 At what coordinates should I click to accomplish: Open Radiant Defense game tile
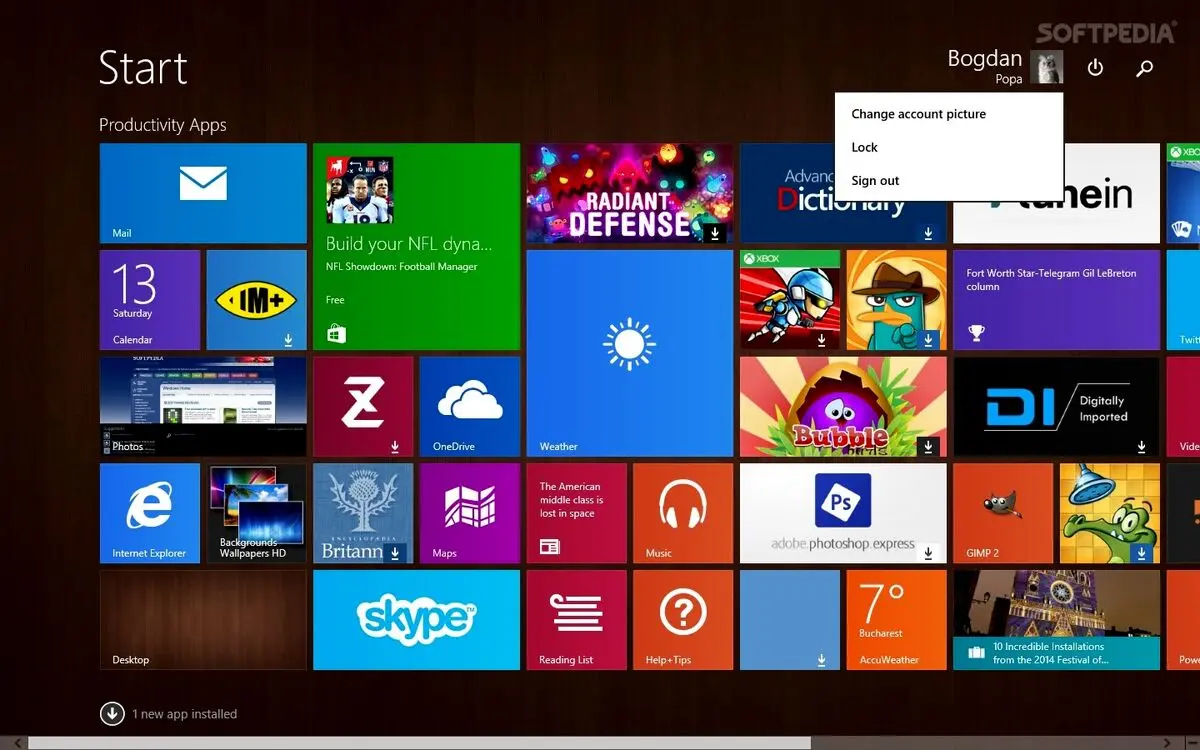pos(630,193)
